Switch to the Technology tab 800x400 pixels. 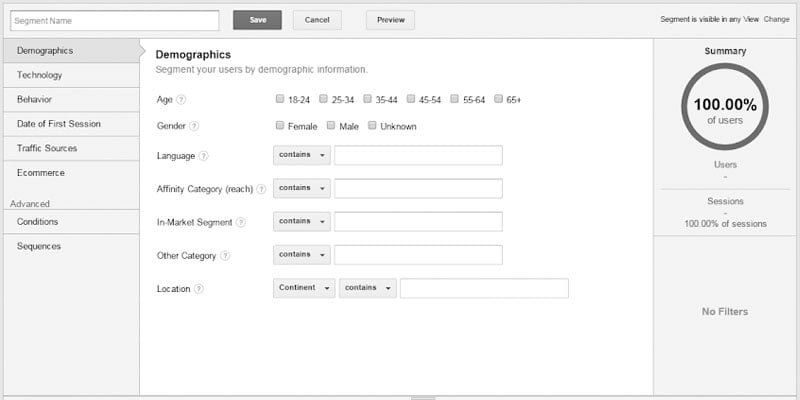click(x=71, y=75)
